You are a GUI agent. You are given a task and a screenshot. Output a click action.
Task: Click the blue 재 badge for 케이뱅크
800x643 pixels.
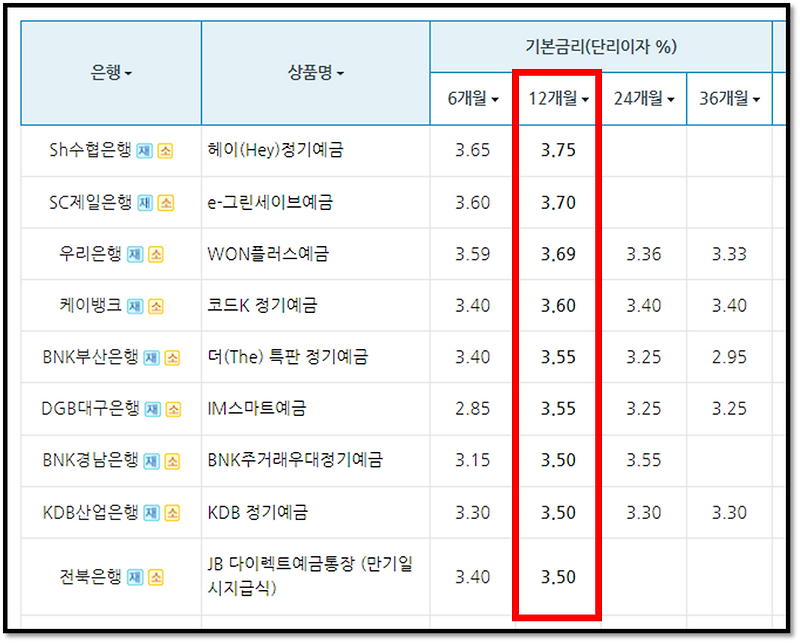135,306
